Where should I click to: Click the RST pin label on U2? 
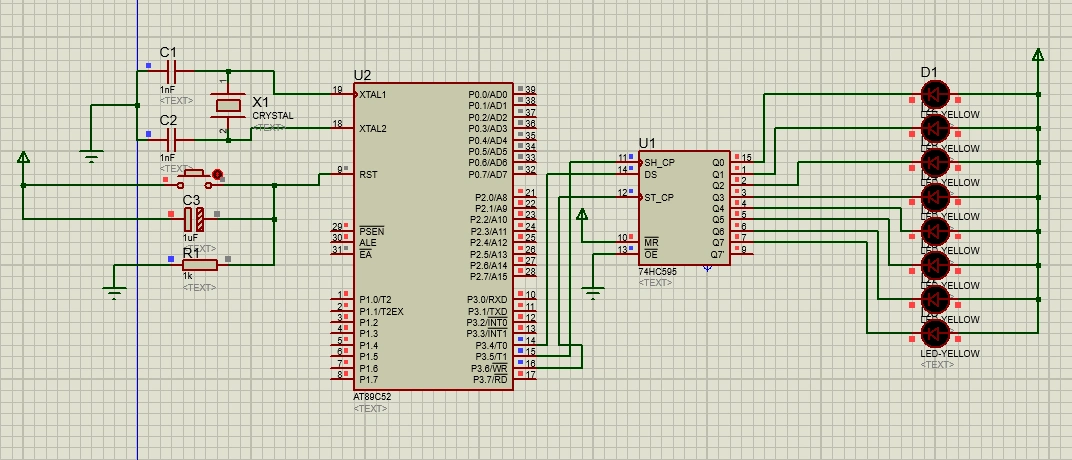pyautogui.click(x=368, y=174)
